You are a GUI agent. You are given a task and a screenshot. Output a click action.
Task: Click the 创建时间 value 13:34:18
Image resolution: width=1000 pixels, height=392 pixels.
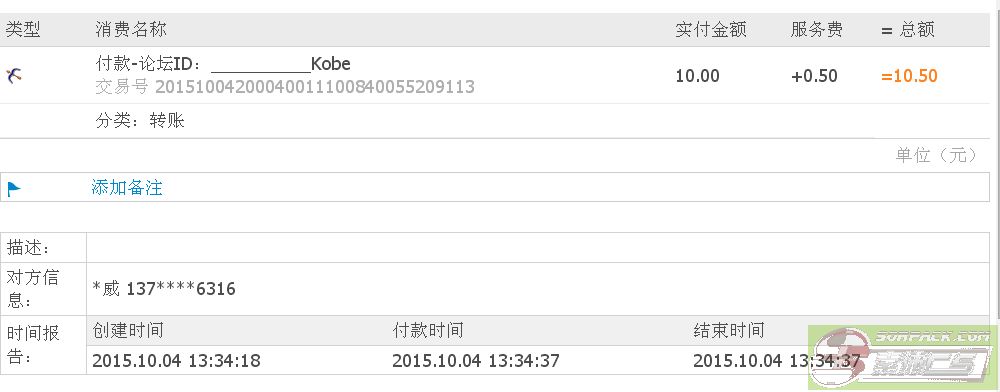(176, 361)
